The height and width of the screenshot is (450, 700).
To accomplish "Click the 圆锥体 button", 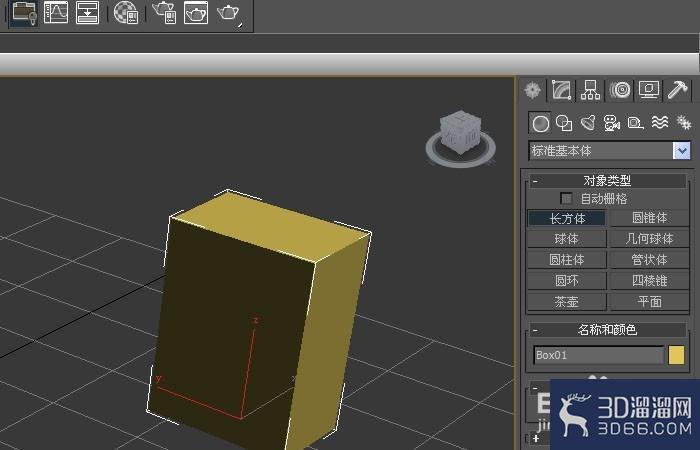I will tap(650, 218).
